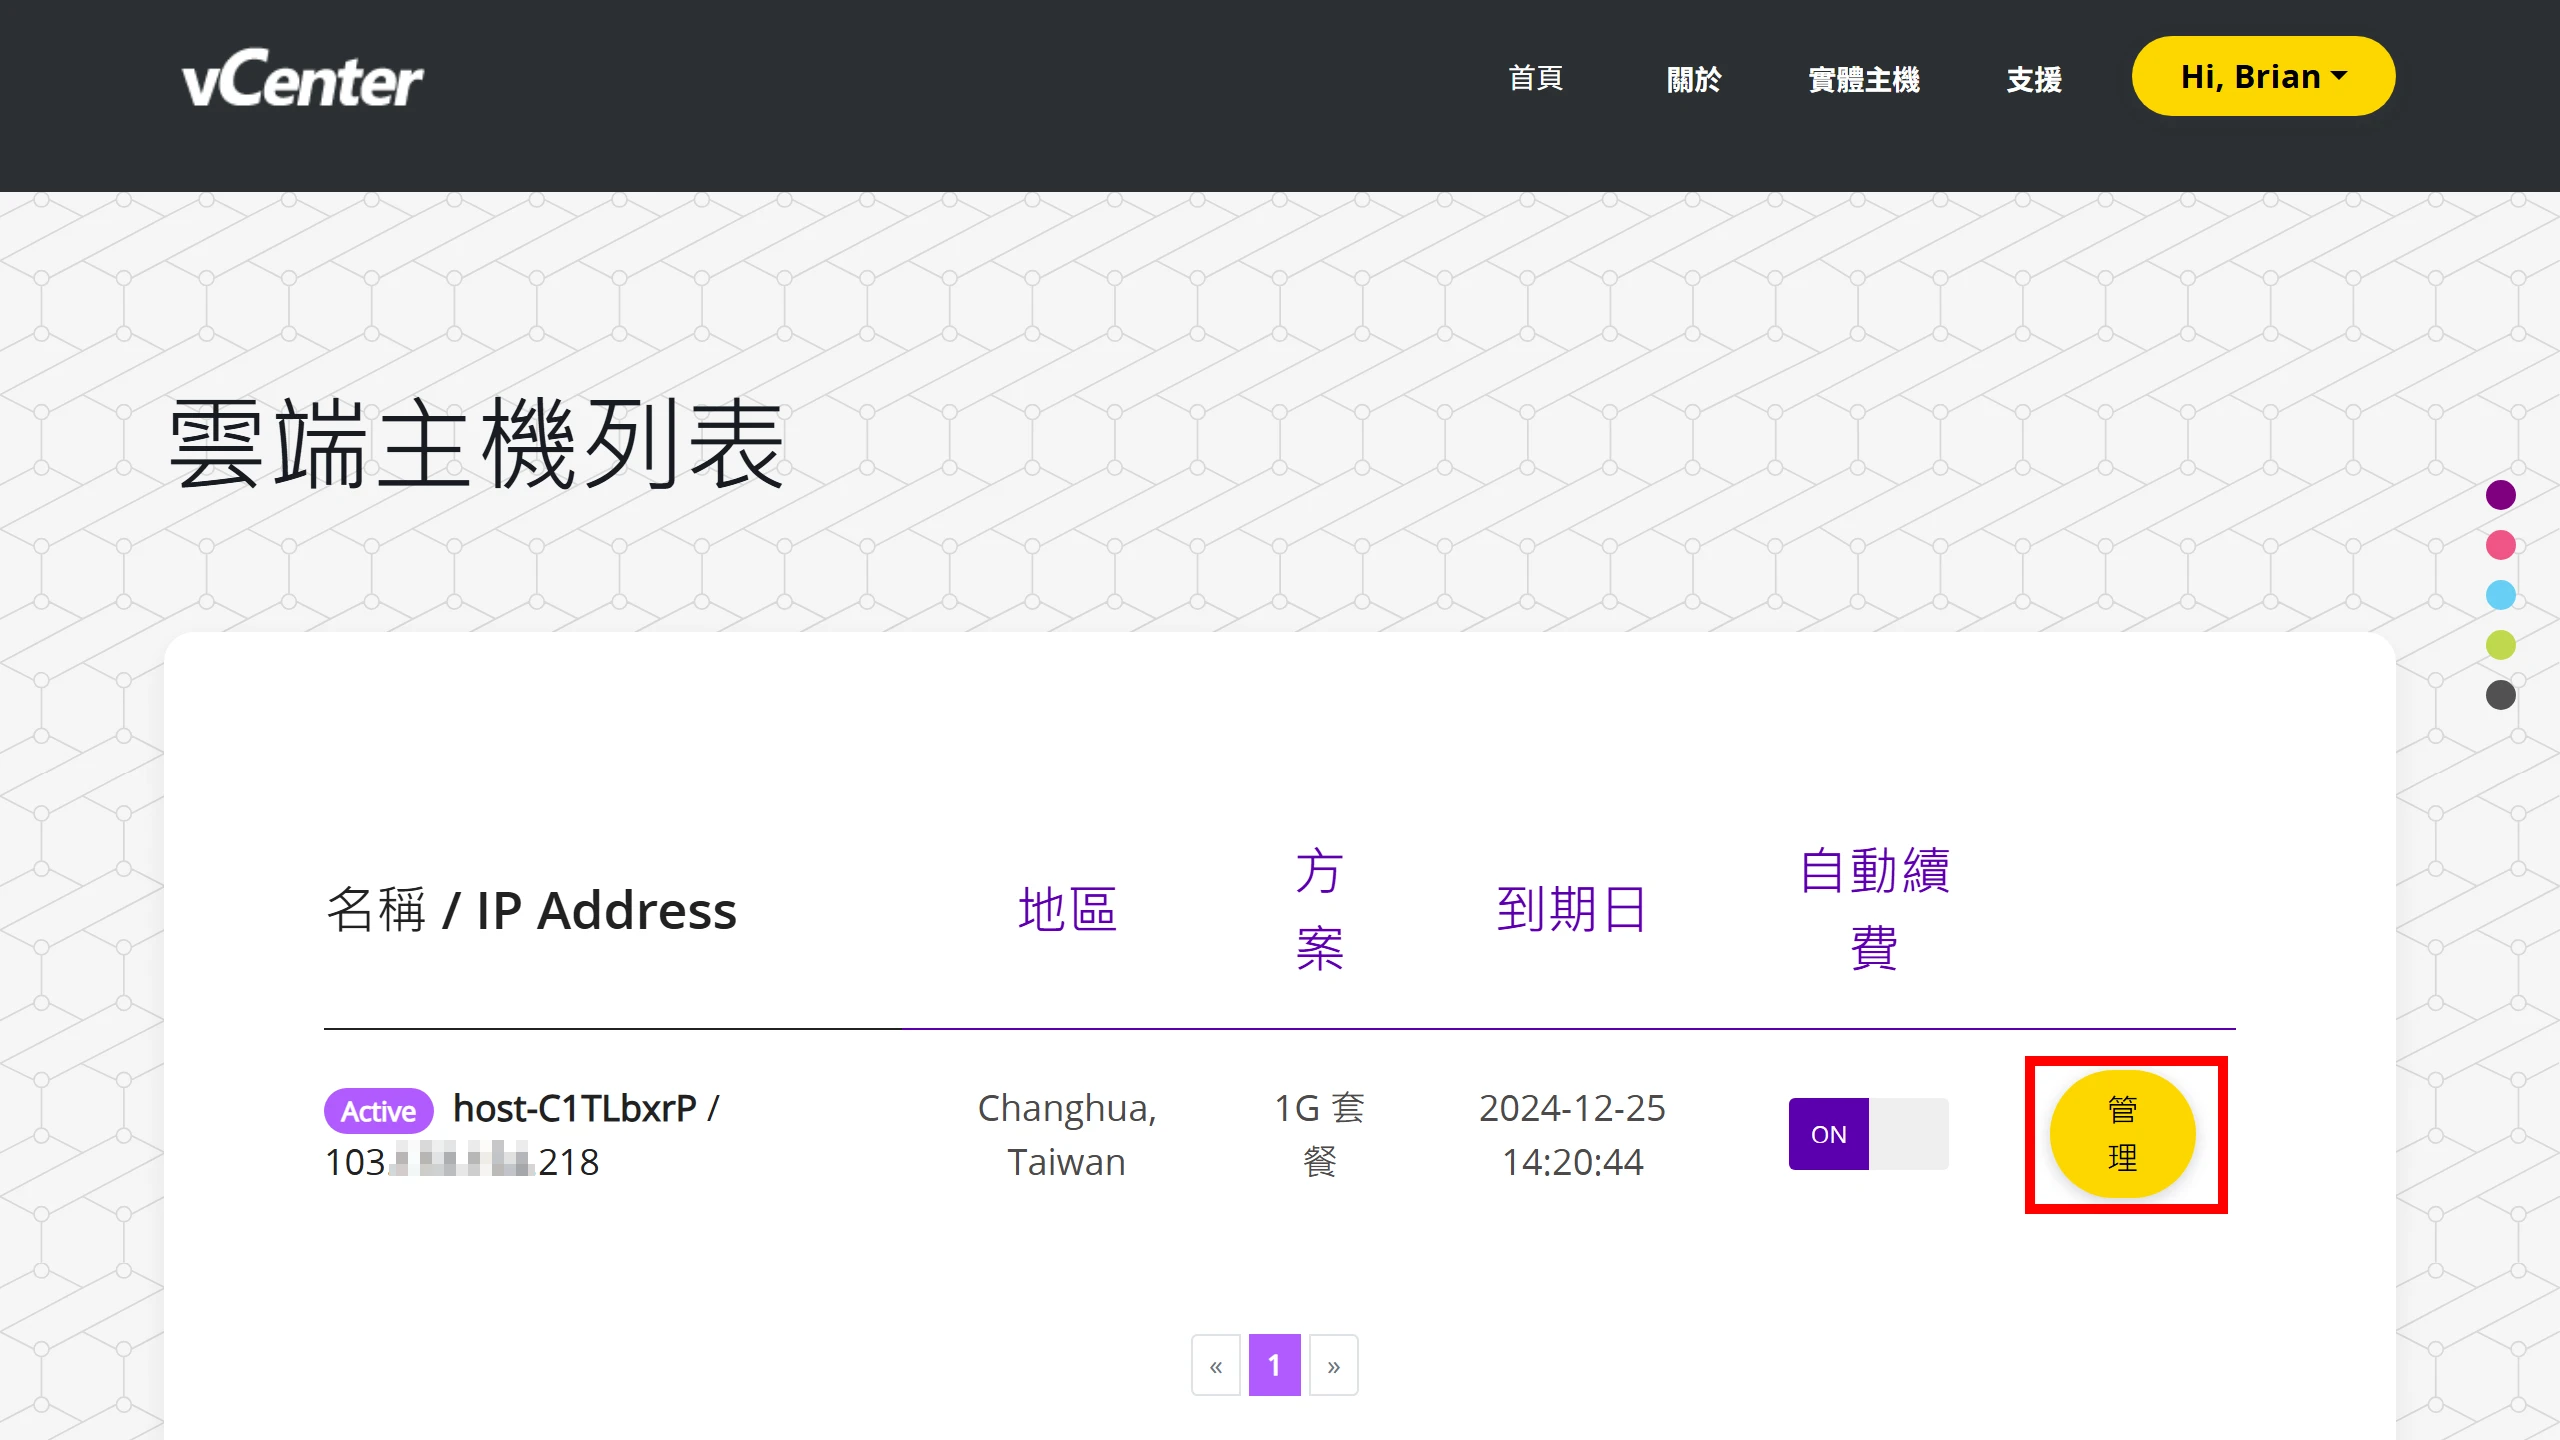Turn off the 自動續費 switch
Screen dimensions: 2560x1440
pyautogui.click(x=1867, y=1133)
